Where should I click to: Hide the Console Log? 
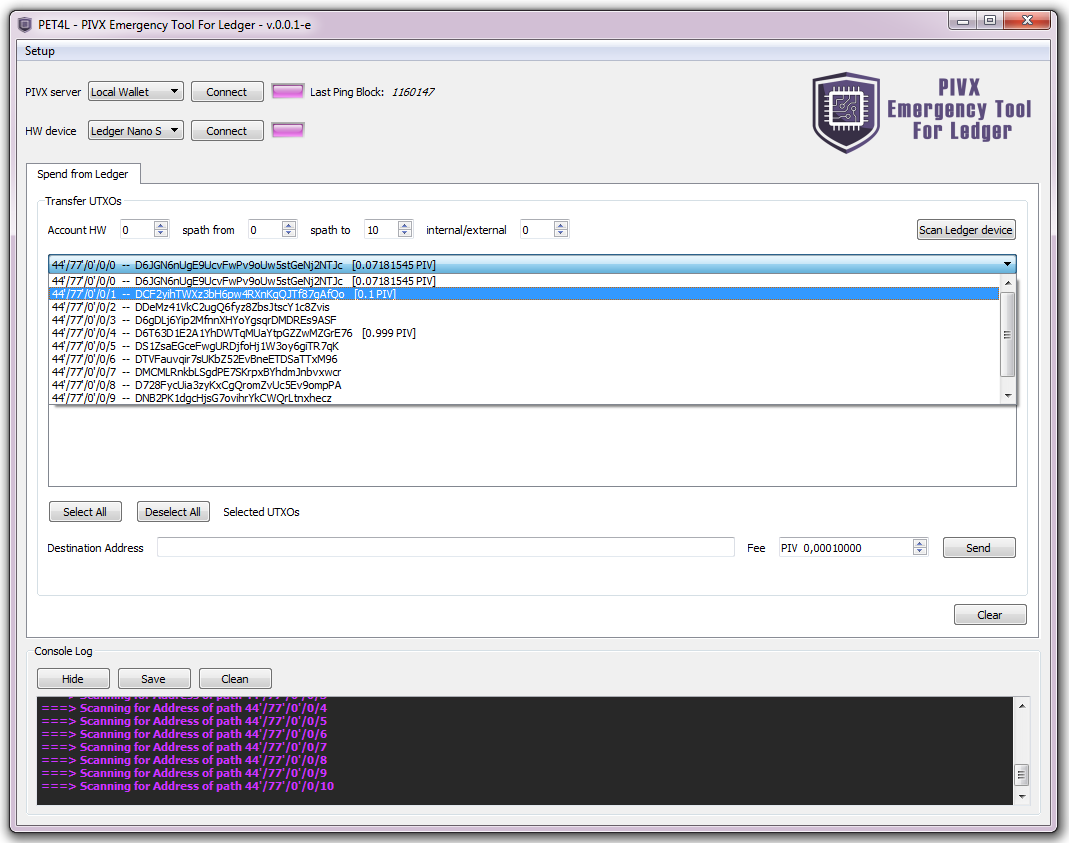click(73, 678)
